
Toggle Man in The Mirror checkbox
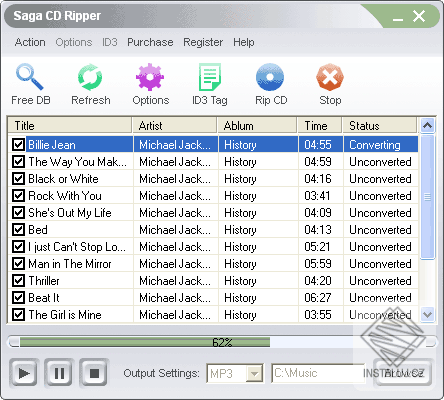click(18, 264)
